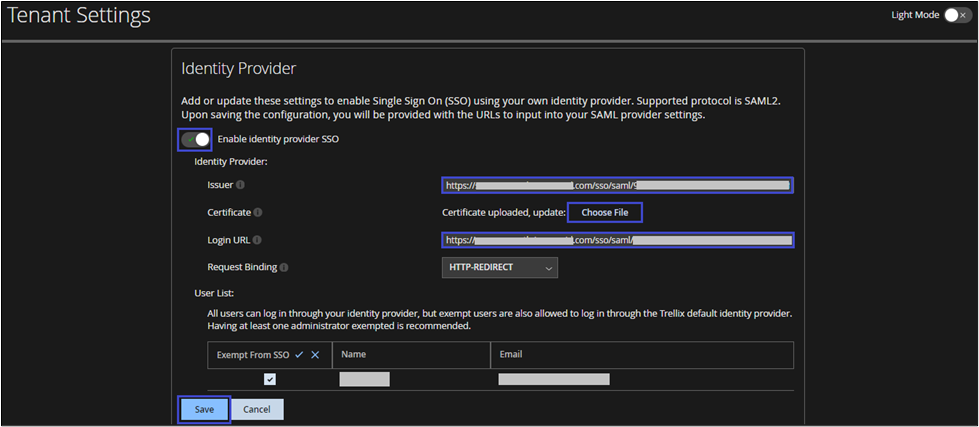Click the info icon beside Certificate

[x=258, y=212]
